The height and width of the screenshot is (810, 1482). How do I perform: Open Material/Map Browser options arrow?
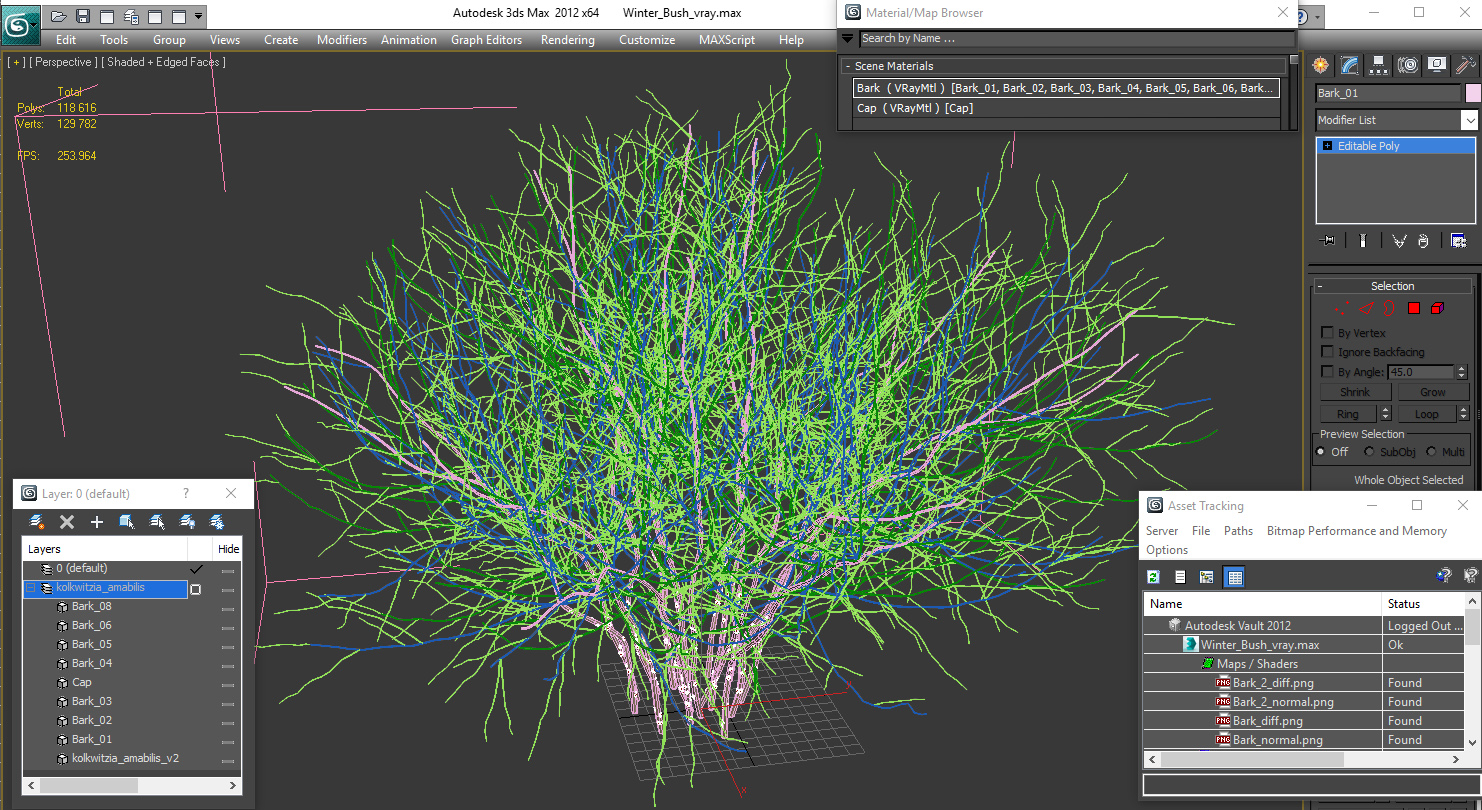pos(847,39)
